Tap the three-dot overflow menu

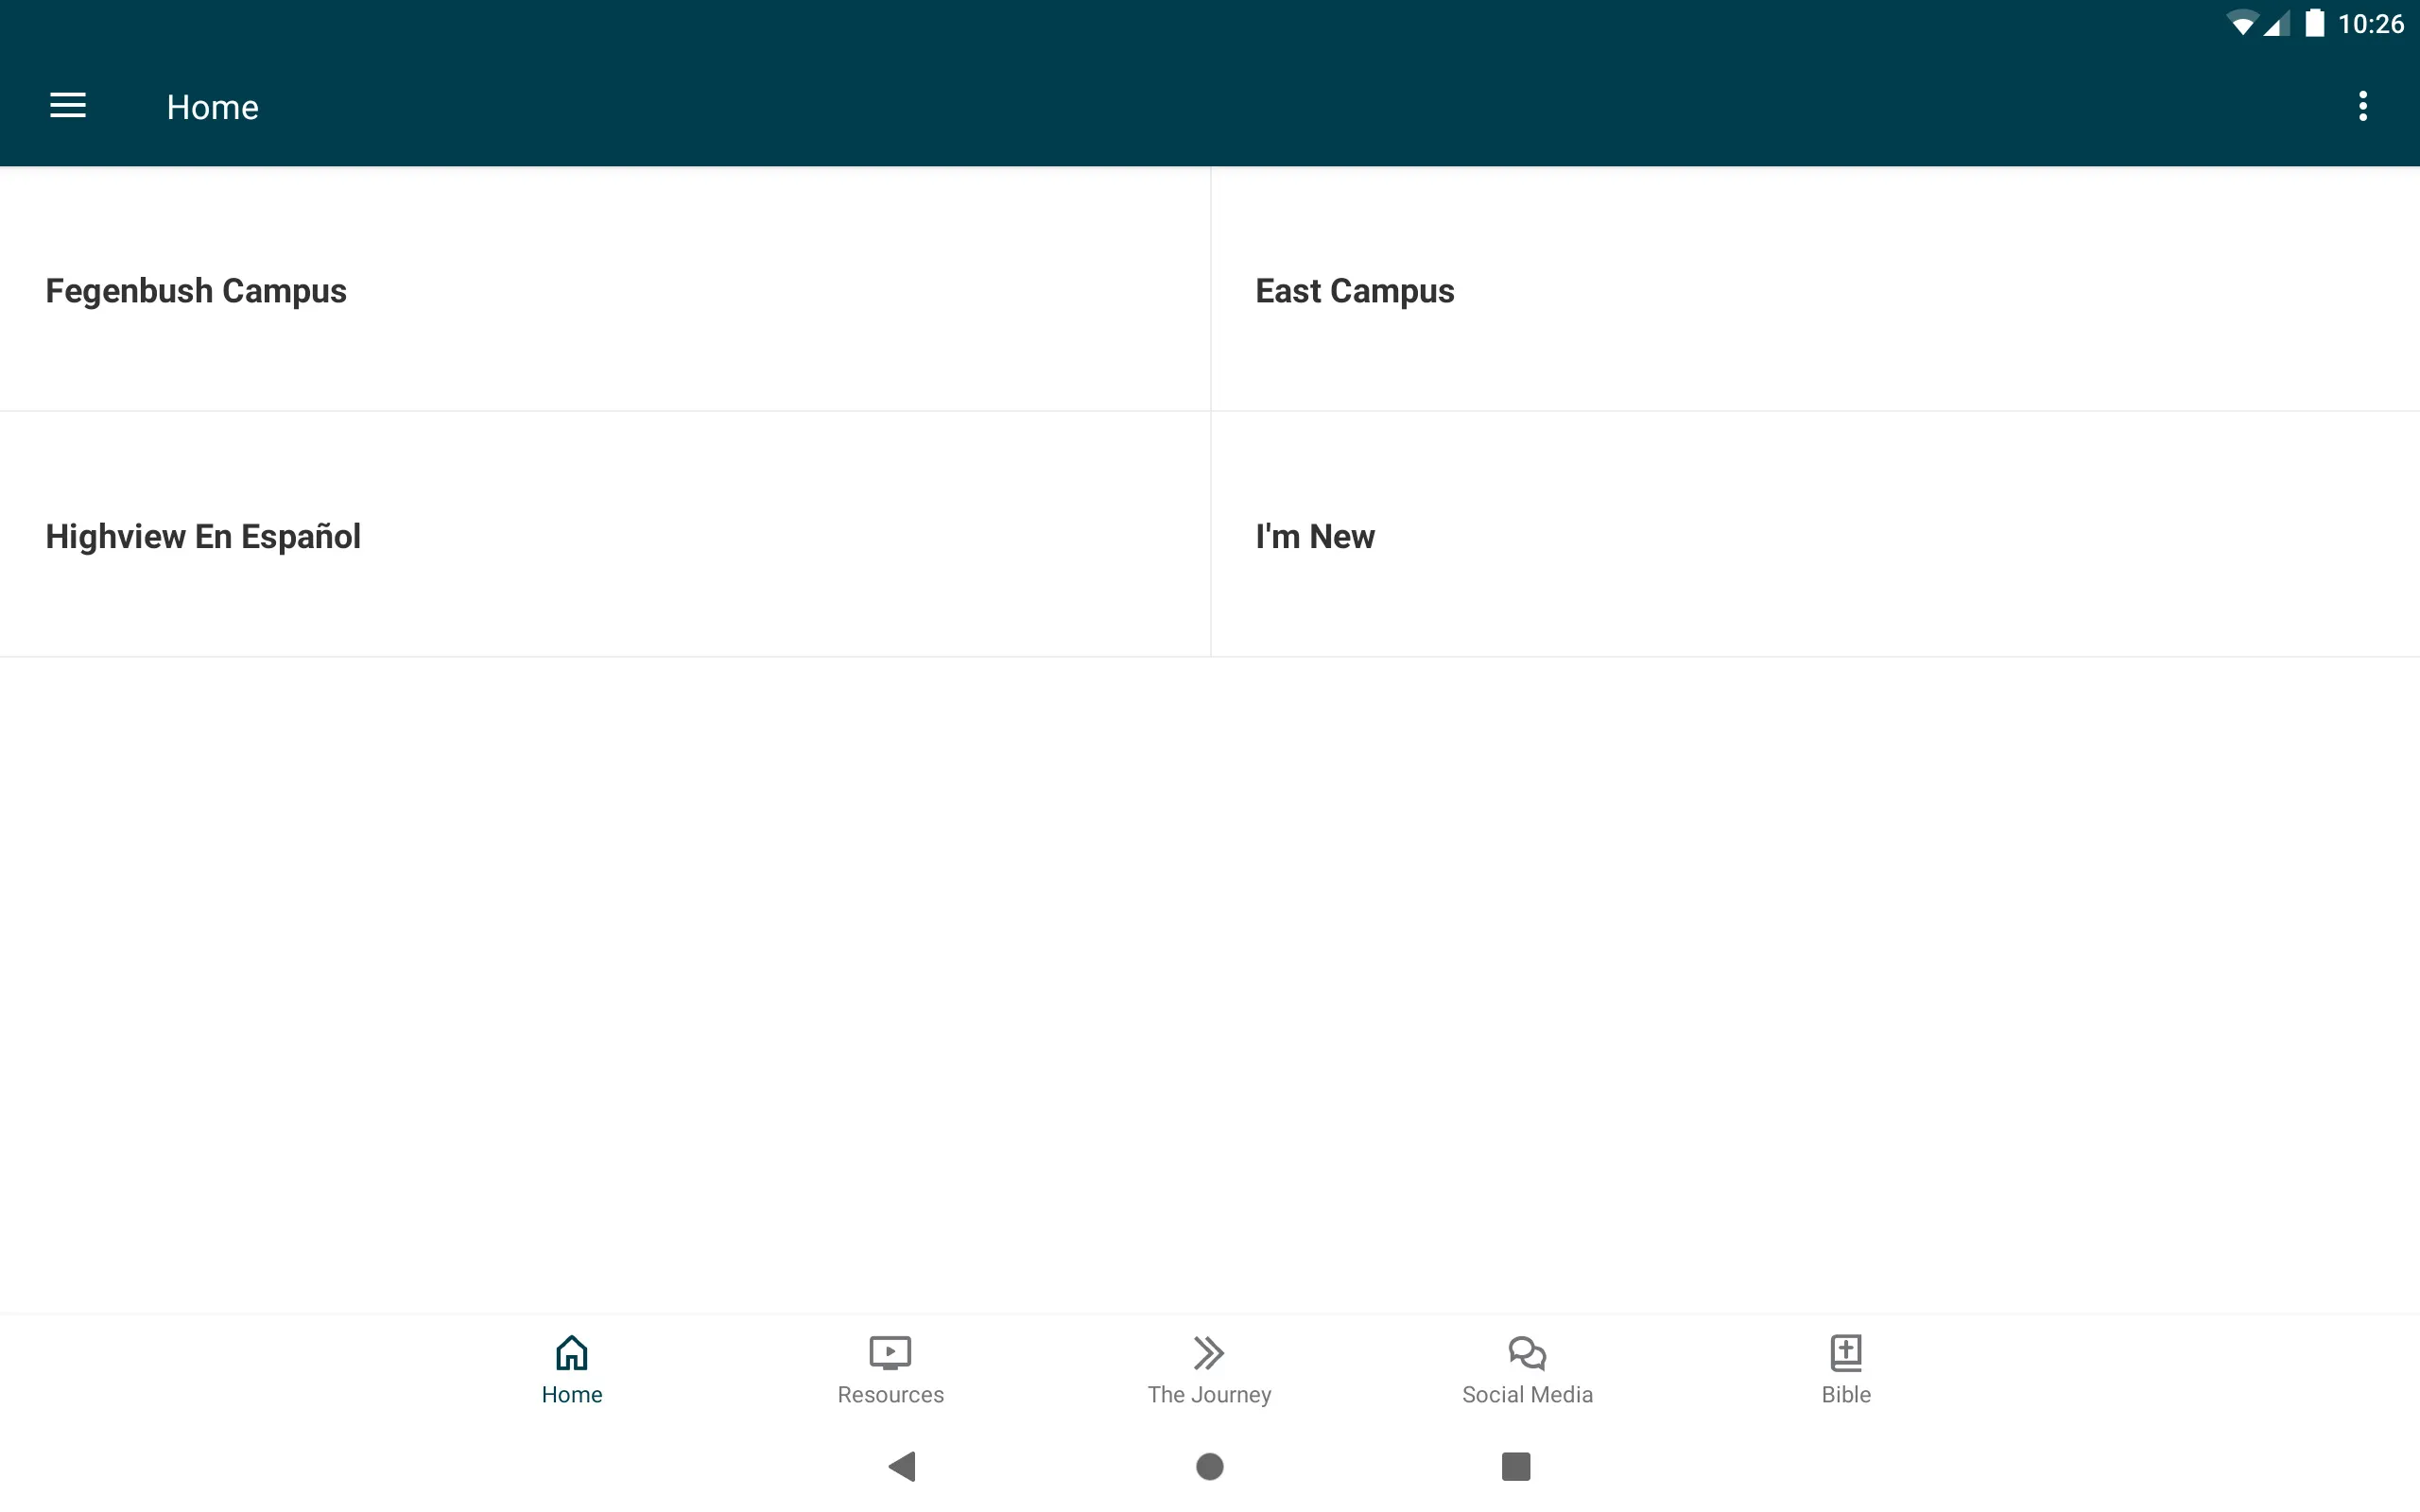2364,106
